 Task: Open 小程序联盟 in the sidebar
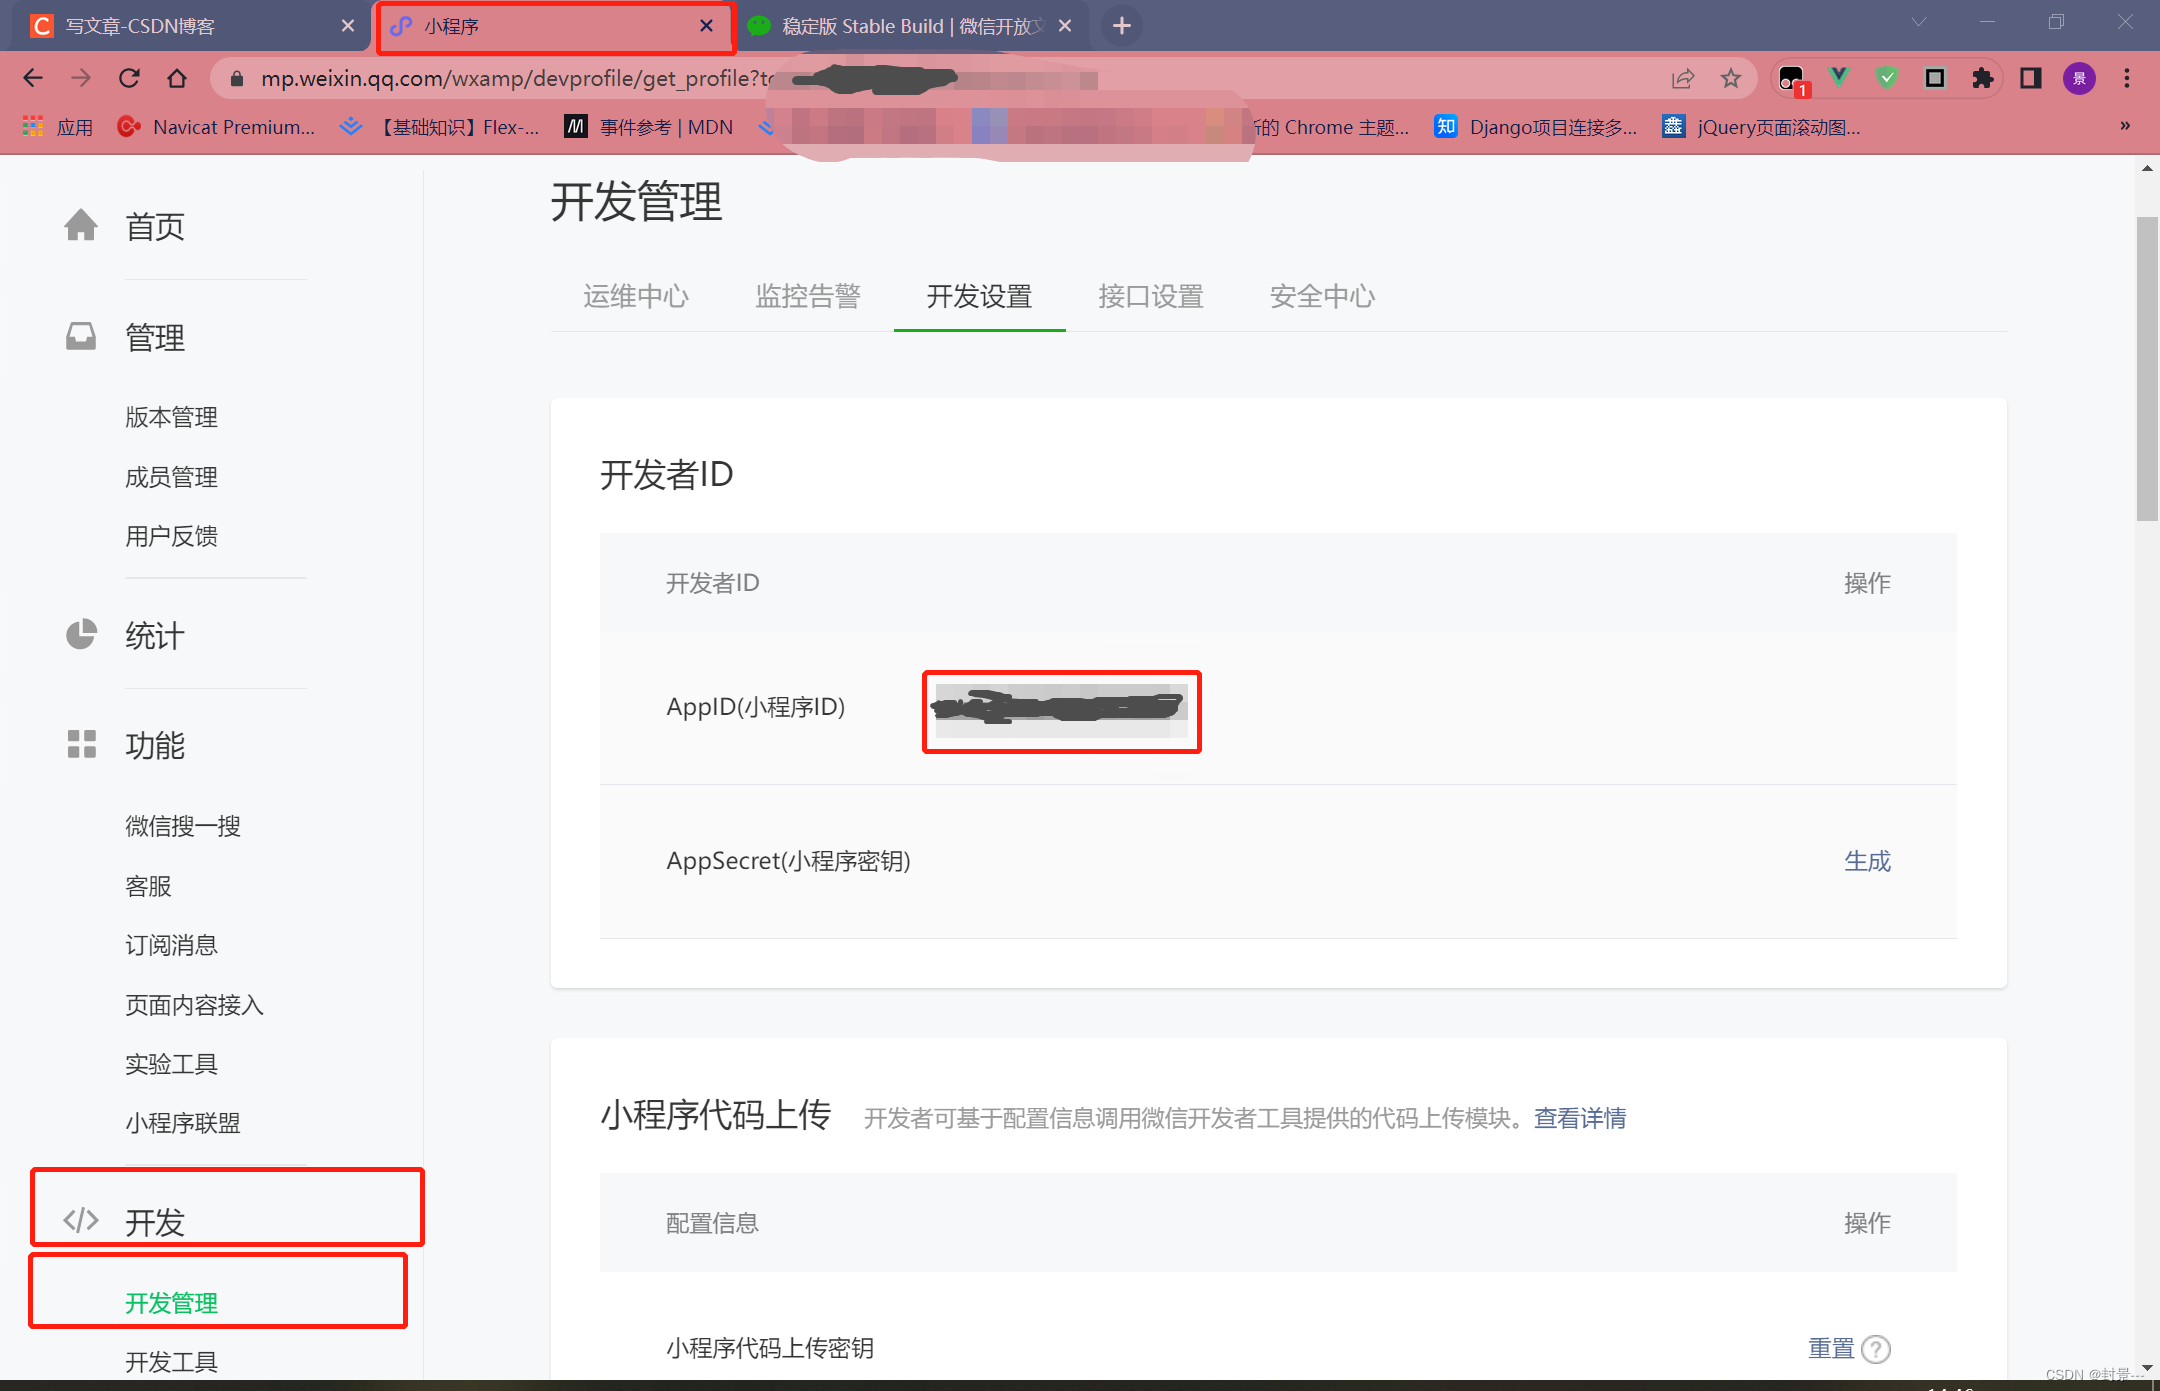183,1123
